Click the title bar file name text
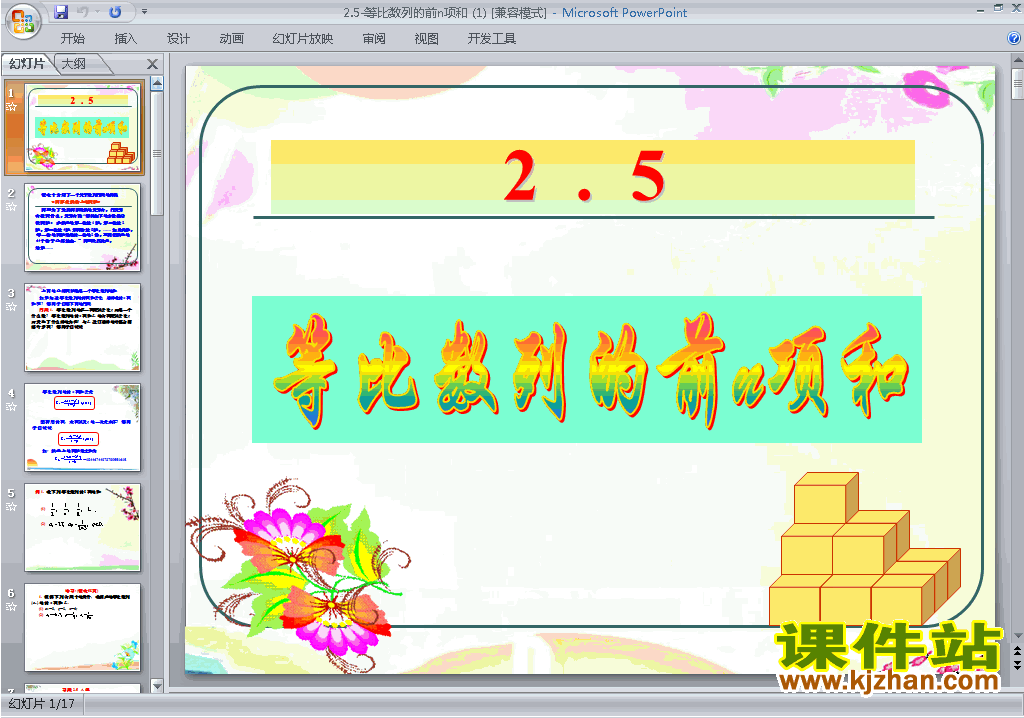Screen dimensions: 1024x718 pos(445,12)
